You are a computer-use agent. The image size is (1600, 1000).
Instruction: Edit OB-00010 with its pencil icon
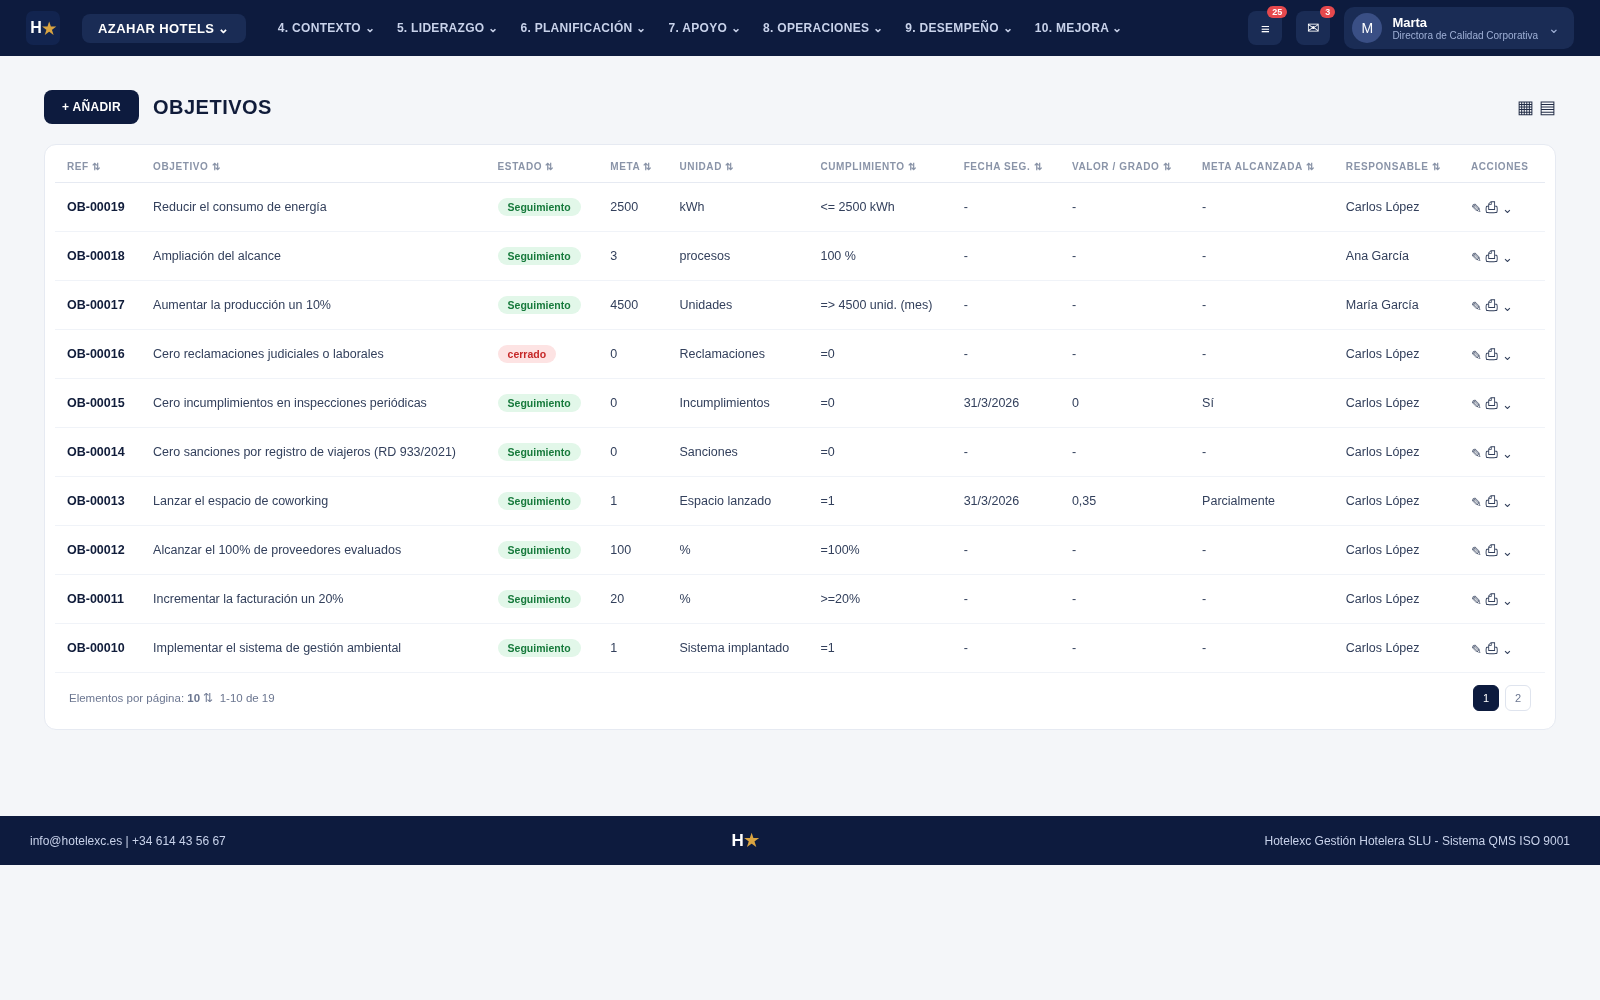coord(1476,649)
